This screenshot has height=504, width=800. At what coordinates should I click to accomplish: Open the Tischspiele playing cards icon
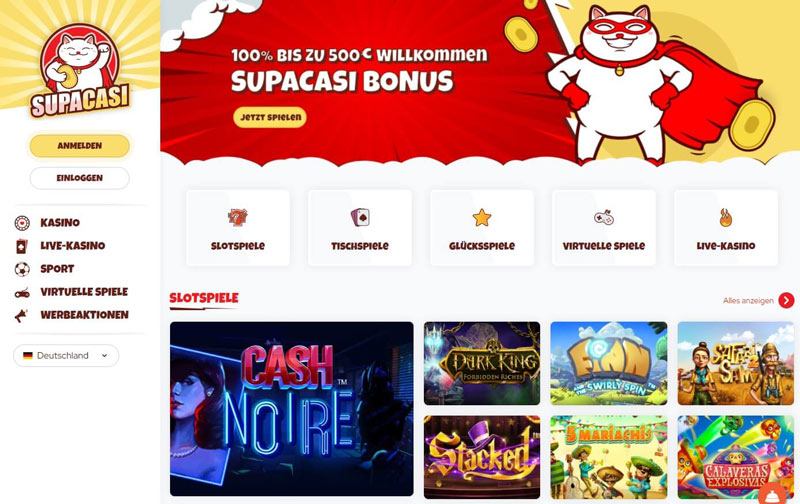(x=360, y=217)
